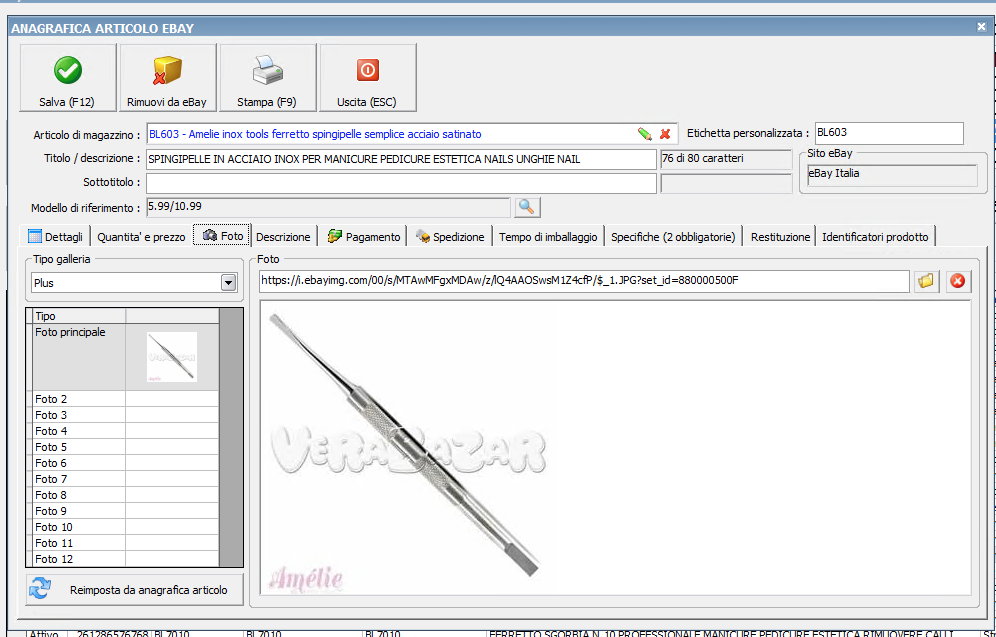
Task: Select the Foto 3 row
Action: (124, 415)
